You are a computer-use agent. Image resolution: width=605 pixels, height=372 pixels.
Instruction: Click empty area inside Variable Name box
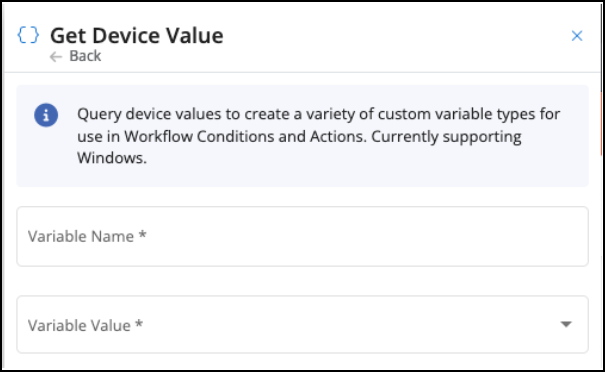(x=367, y=236)
